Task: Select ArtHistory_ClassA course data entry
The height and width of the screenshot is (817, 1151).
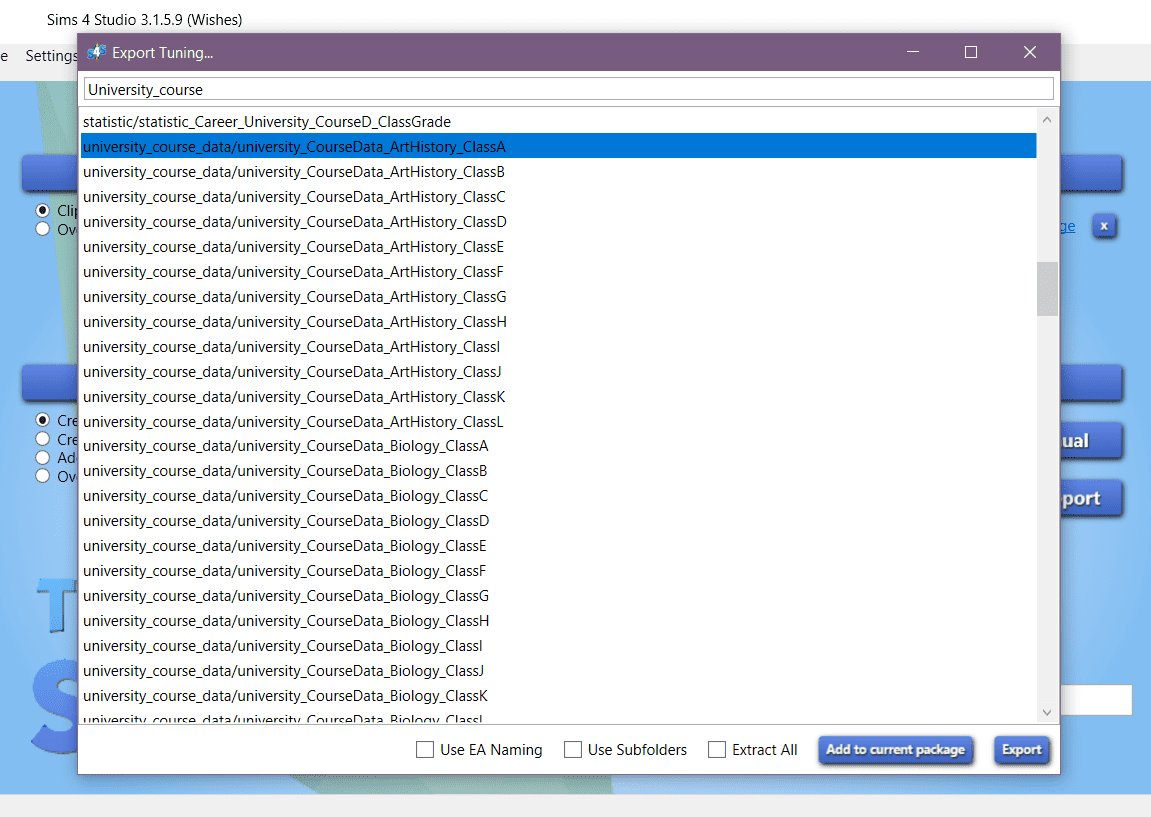Action: 295,147
